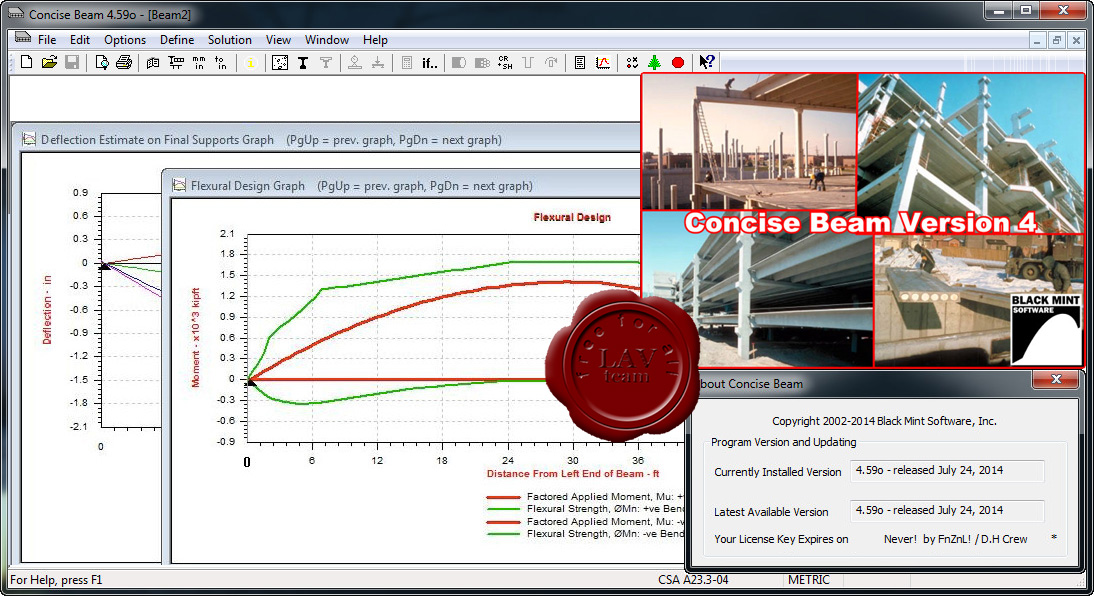Open the Edit menu
The height and width of the screenshot is (596, 1094).
80,40
